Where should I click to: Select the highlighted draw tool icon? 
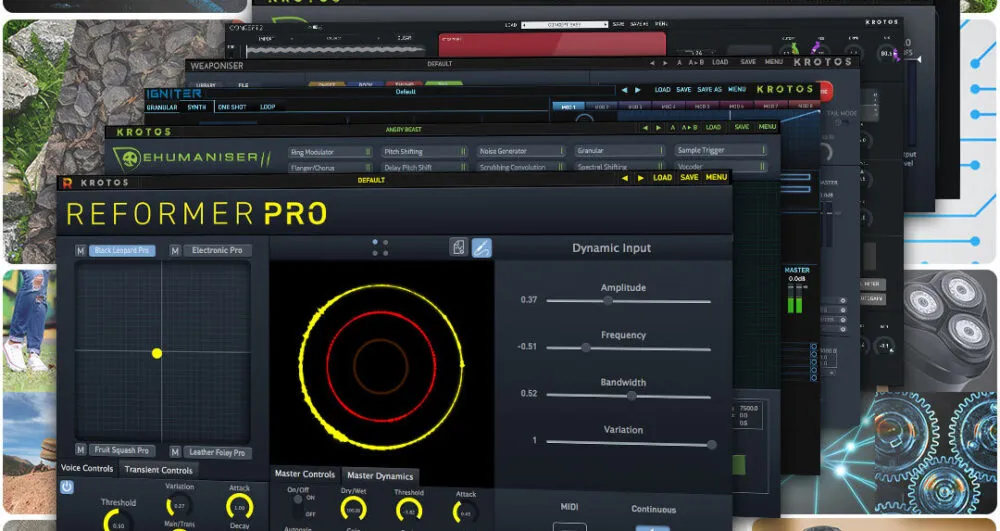pos(482,247)
